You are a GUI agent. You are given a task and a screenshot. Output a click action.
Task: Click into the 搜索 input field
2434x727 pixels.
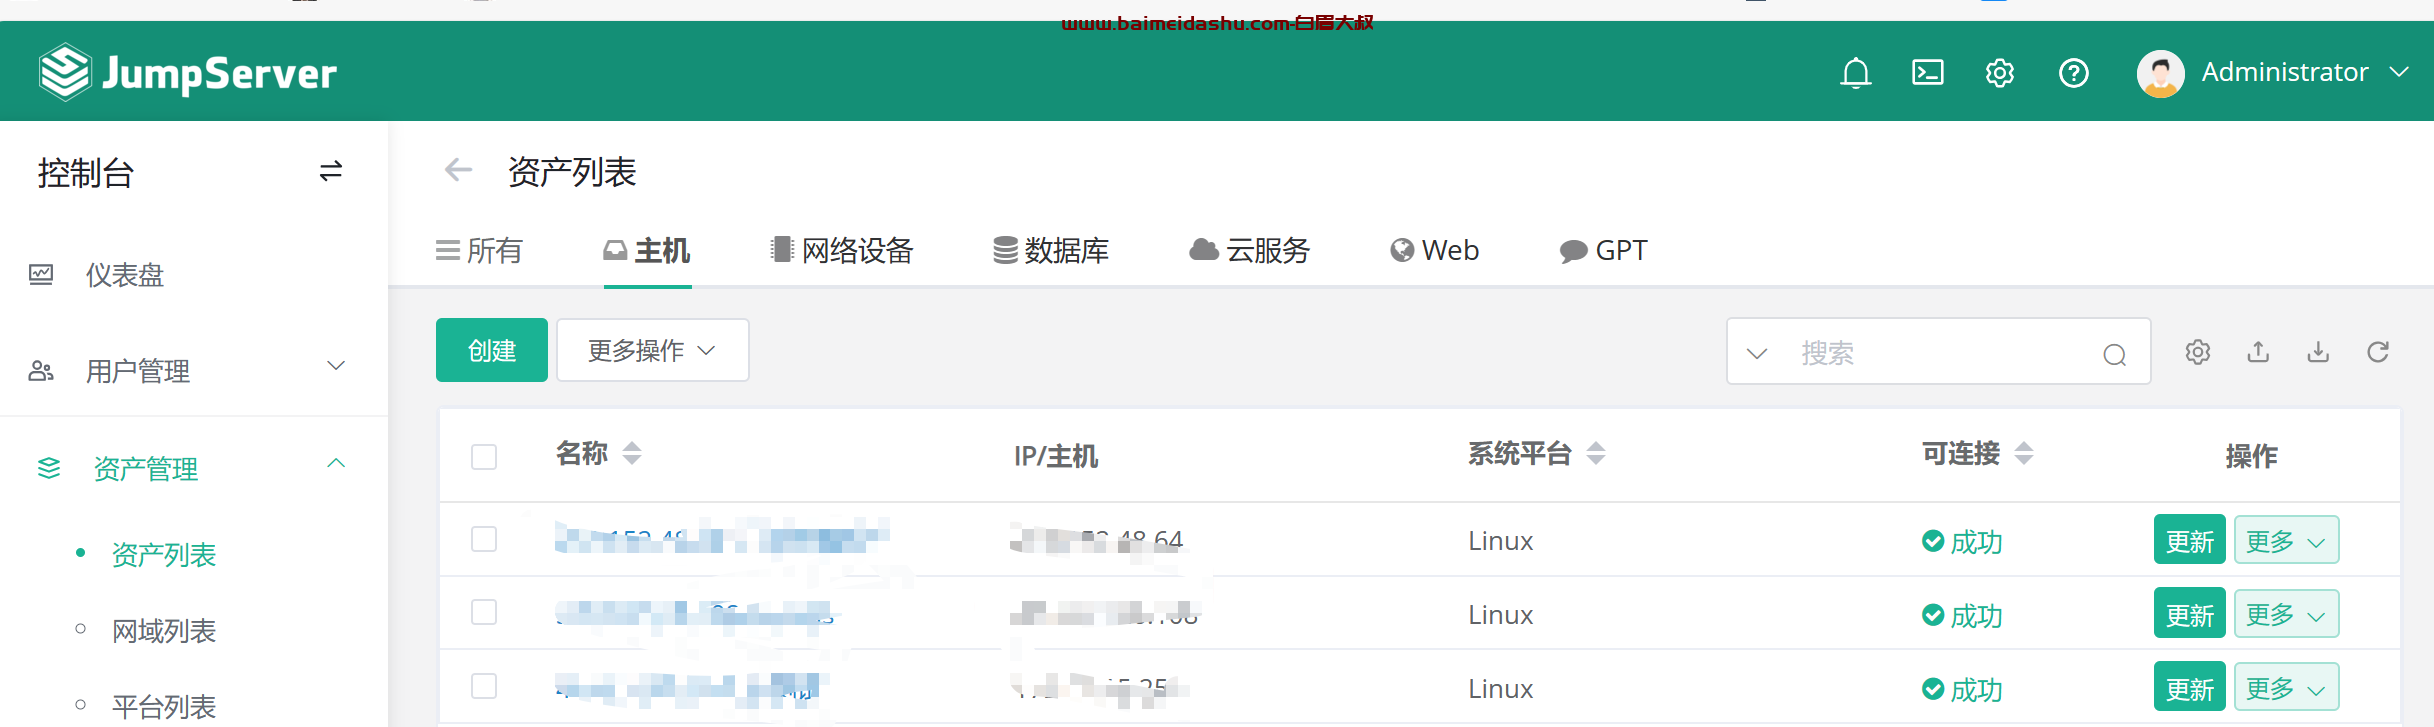tap(1940, 354)
